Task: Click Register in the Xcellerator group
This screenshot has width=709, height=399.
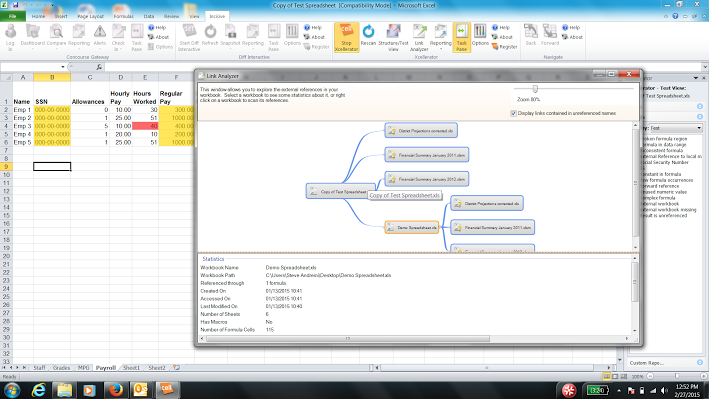Action: pos(504,47)
